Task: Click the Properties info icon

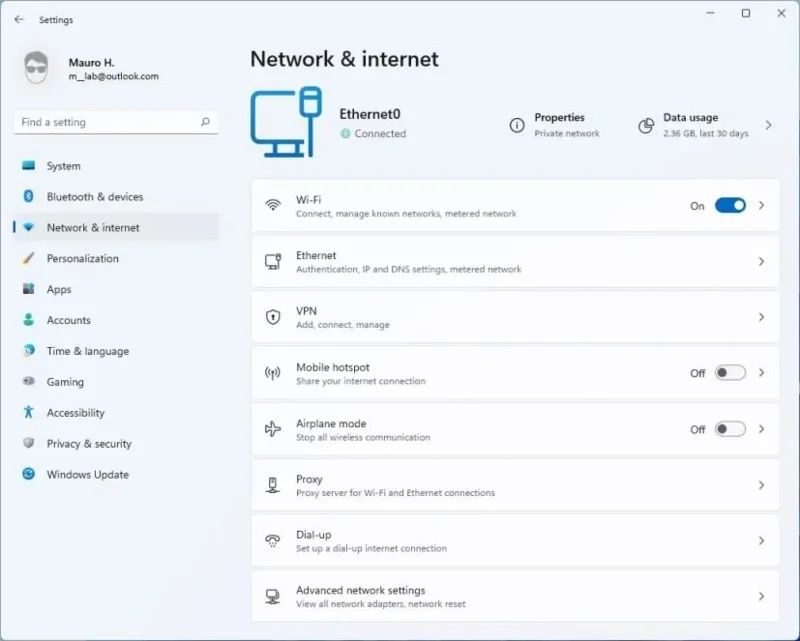Action: pos(517,125)
